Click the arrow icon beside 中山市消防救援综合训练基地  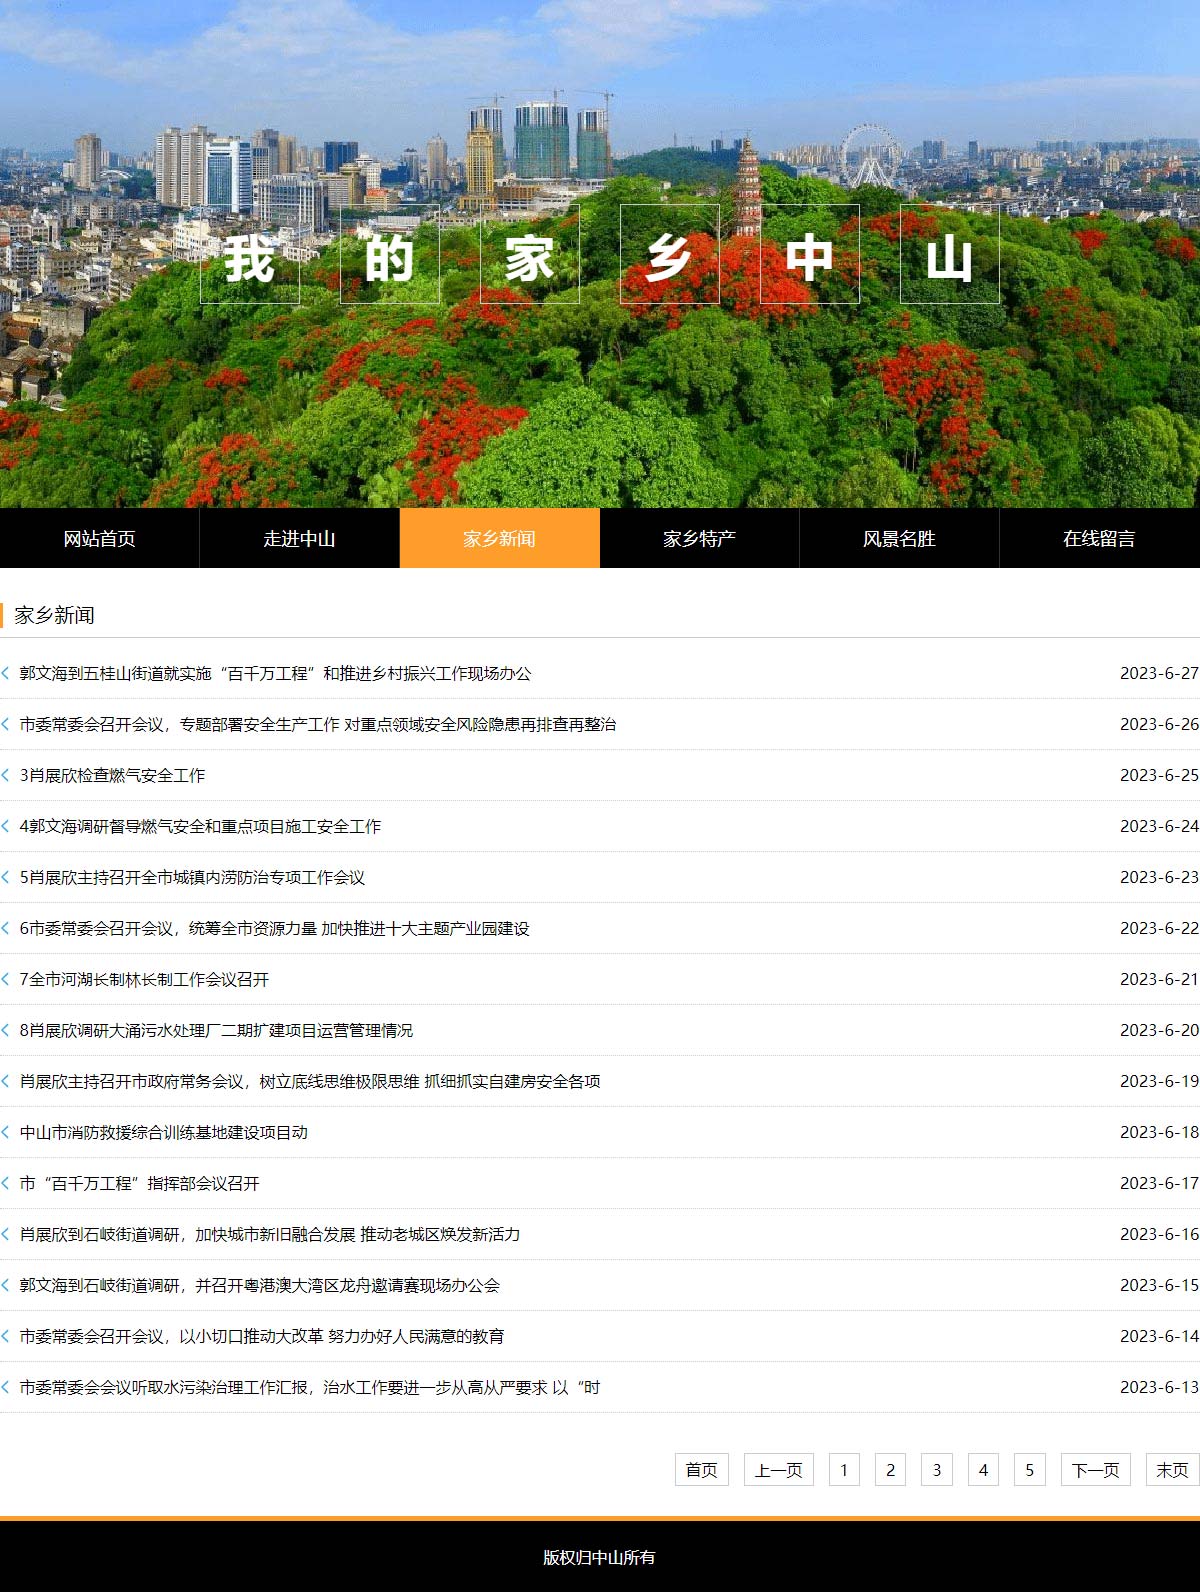coord(6,1133)
